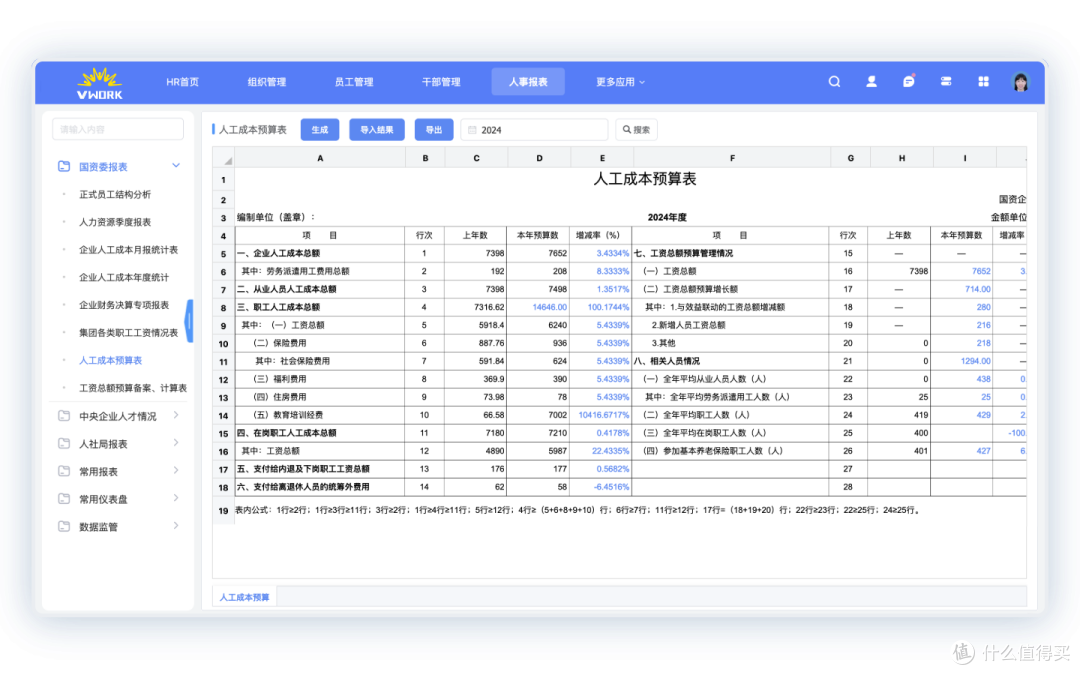Image resolution: width=1080 pixels, height=675 pixels.
Task: Select 人工成本预算表 in sidebar
Action: pos(110,360)
